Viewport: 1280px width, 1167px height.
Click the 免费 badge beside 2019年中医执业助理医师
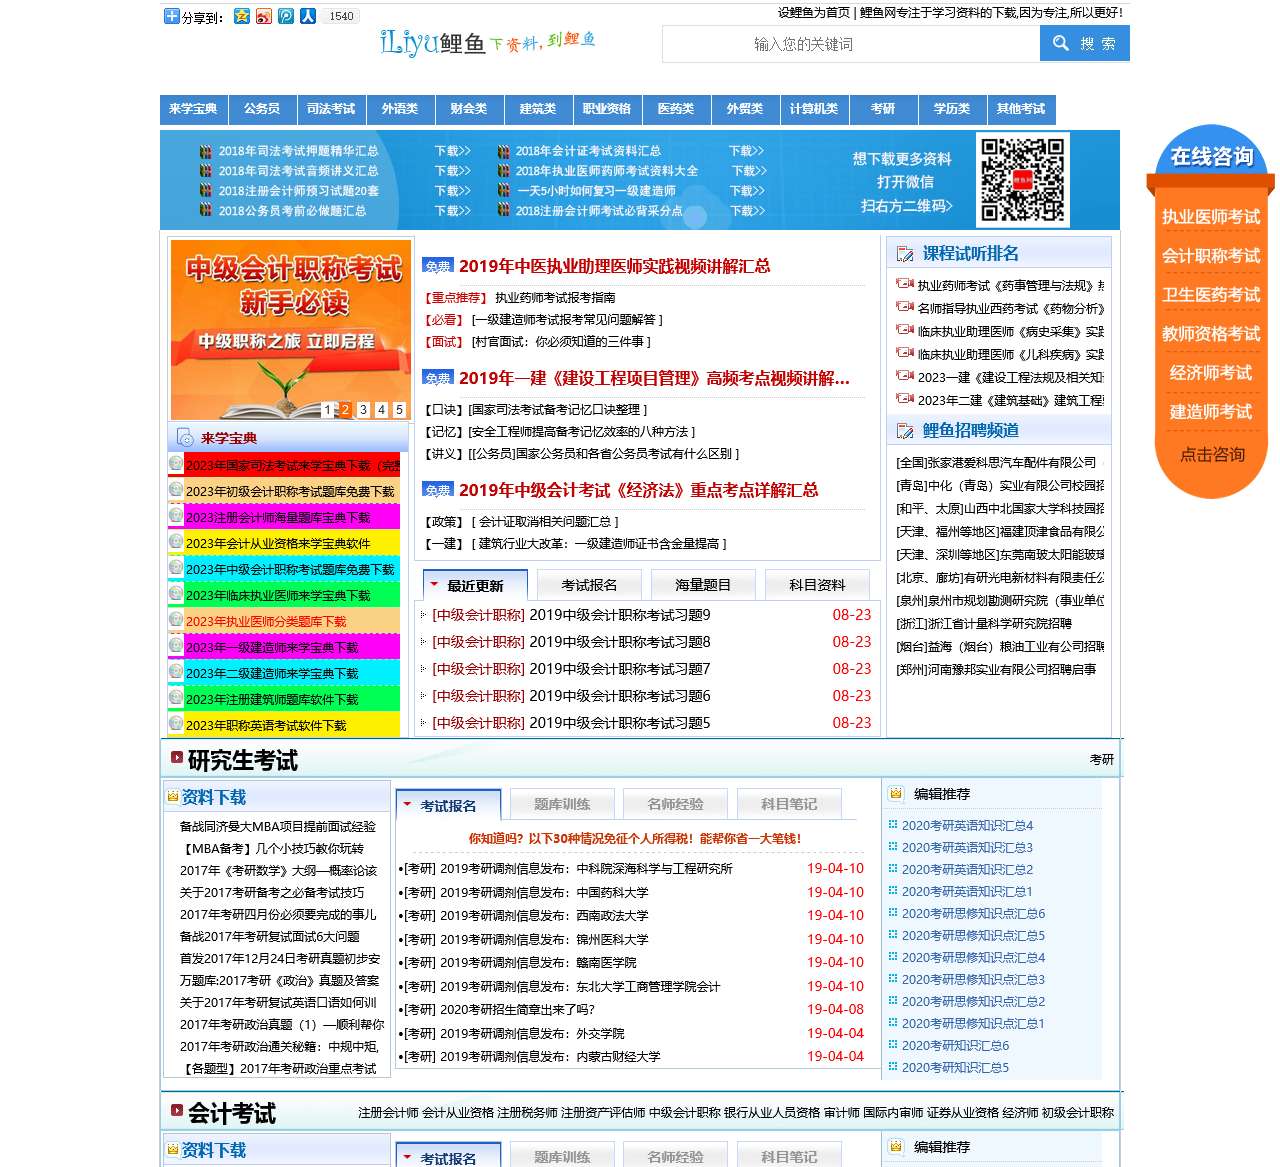pos(438,266)
